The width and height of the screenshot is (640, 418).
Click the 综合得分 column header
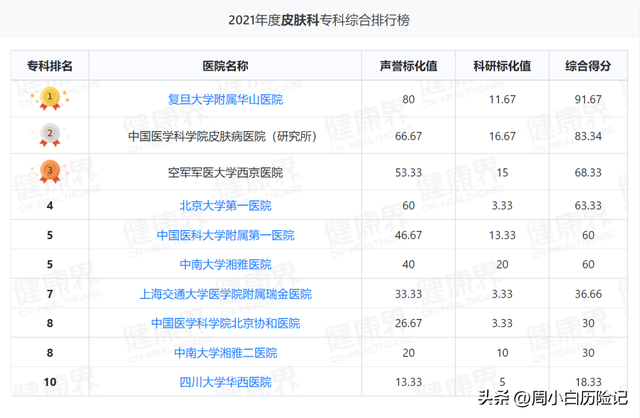pyautogui.click(x=588, y=66)
